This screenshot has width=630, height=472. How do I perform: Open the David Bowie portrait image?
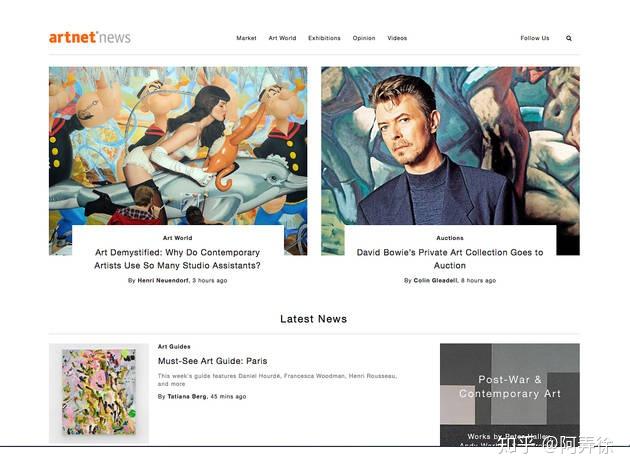pyautogui.click(x=450, y=145)
